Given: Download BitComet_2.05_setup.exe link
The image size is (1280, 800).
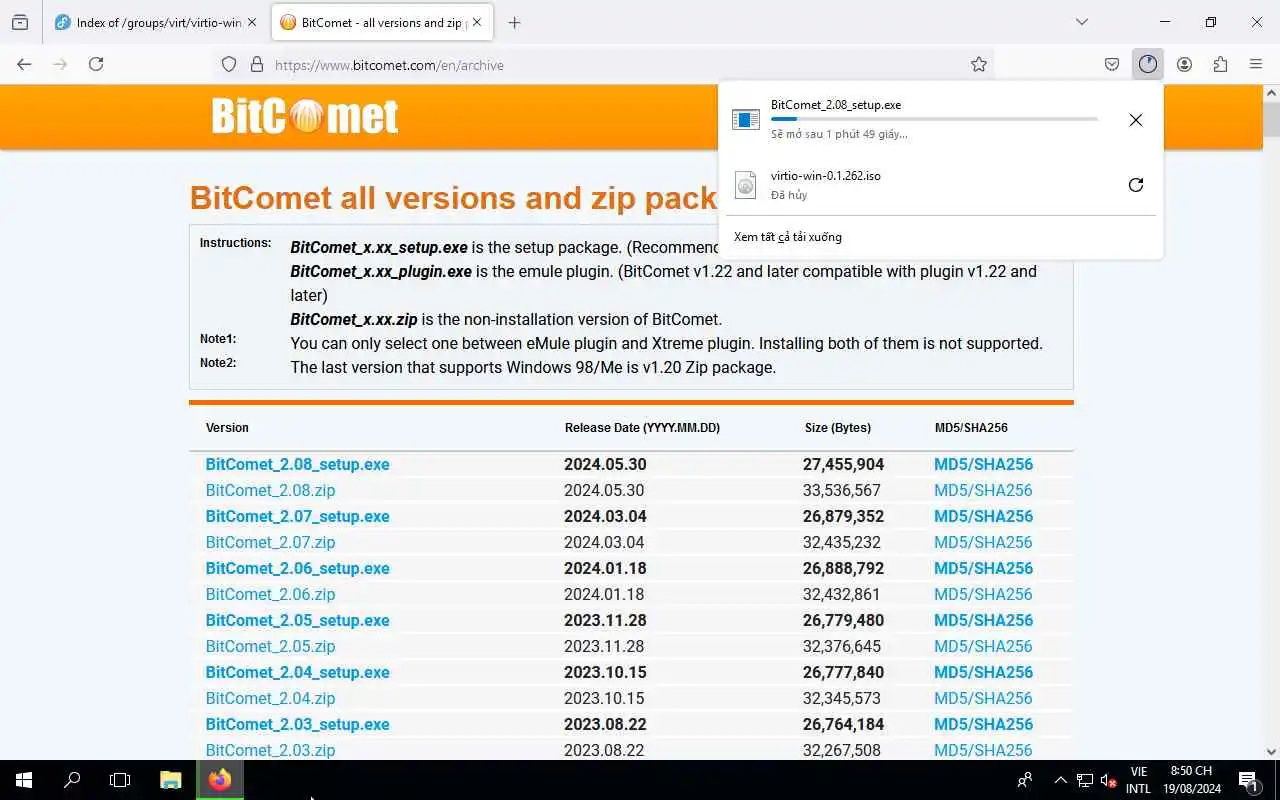Looking at the screenshot, I should click(297, 620).
